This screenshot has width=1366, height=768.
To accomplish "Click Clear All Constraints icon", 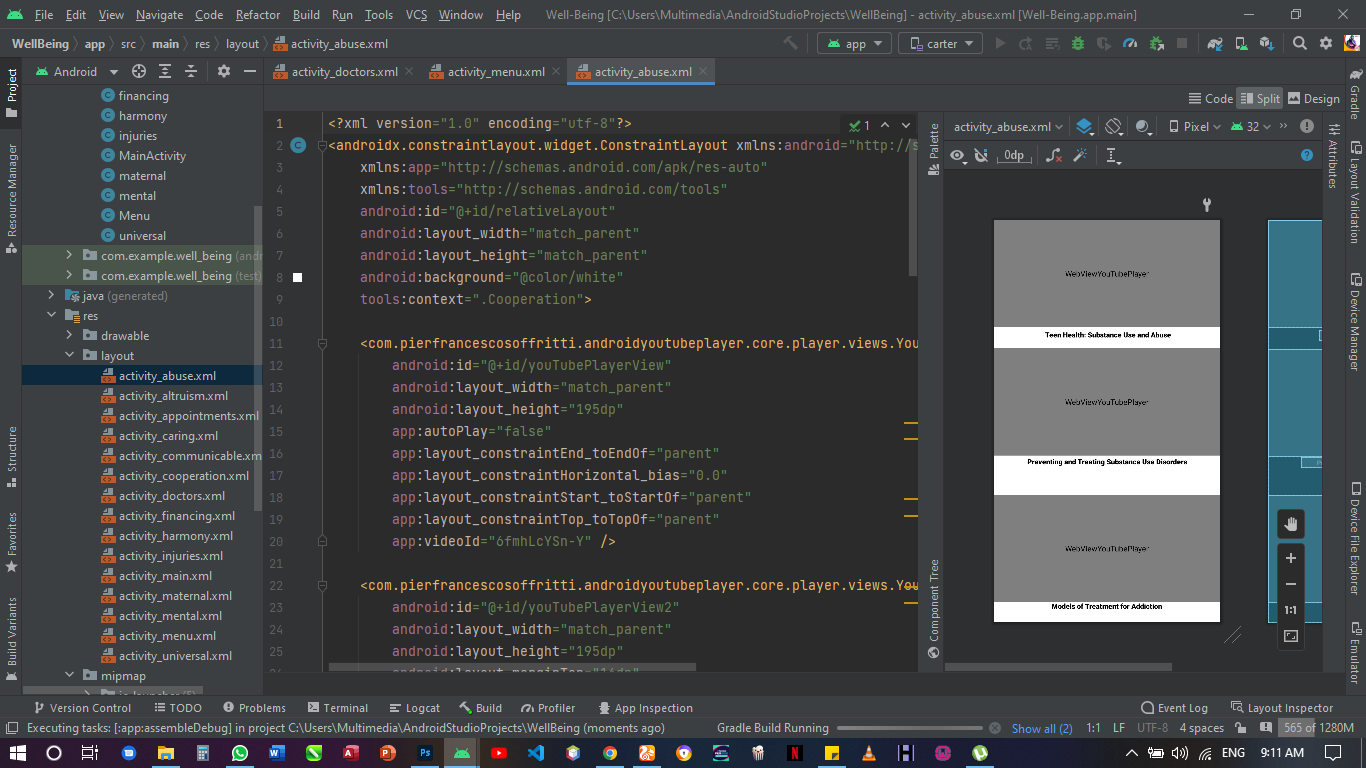I will pyautogui.click(x=1053, y=155).
